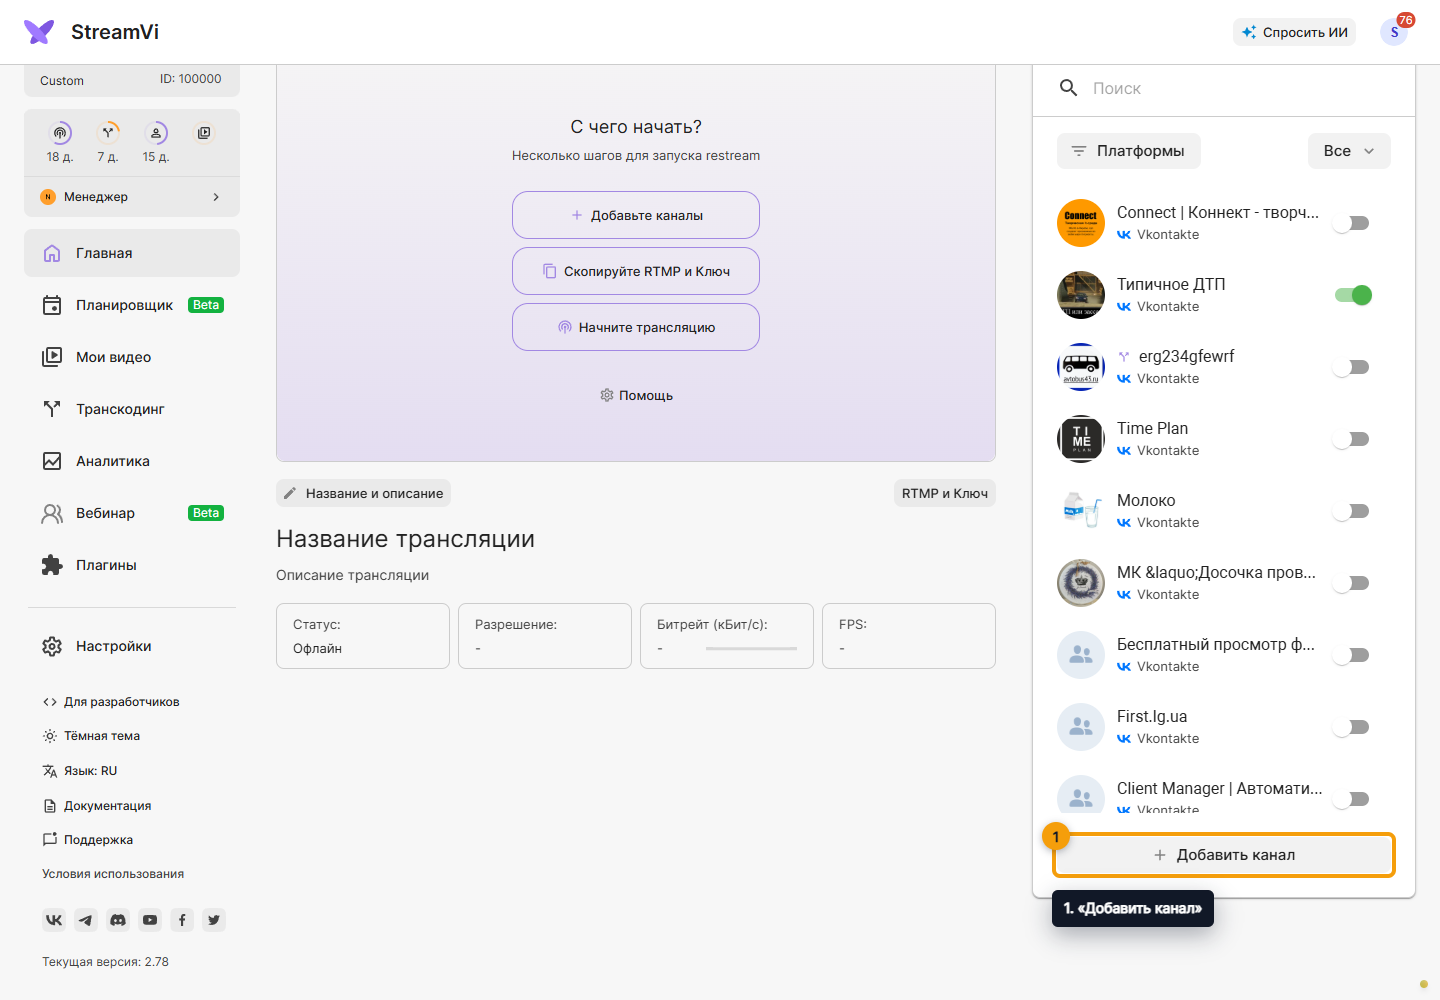This screenshot has height=1000, width=1440.
Task: Edit stream via "Название и описание"
Action: 364,493
